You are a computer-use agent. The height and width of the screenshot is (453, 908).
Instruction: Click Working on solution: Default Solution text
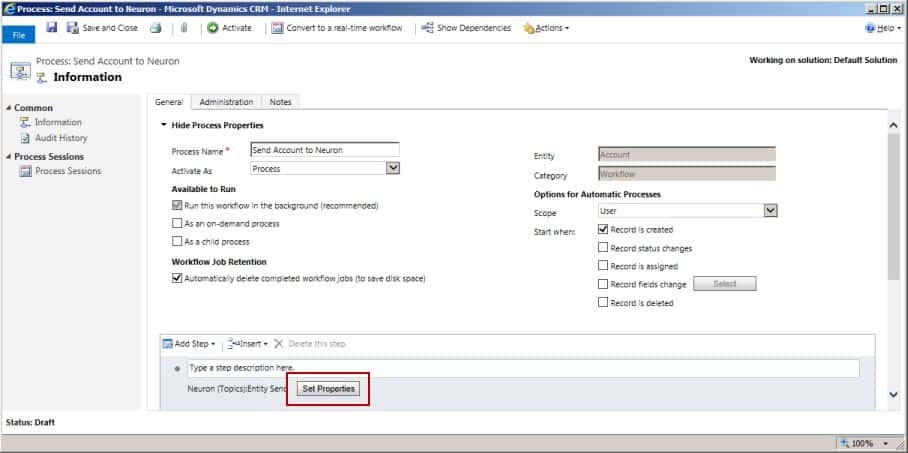coord(823,60)
